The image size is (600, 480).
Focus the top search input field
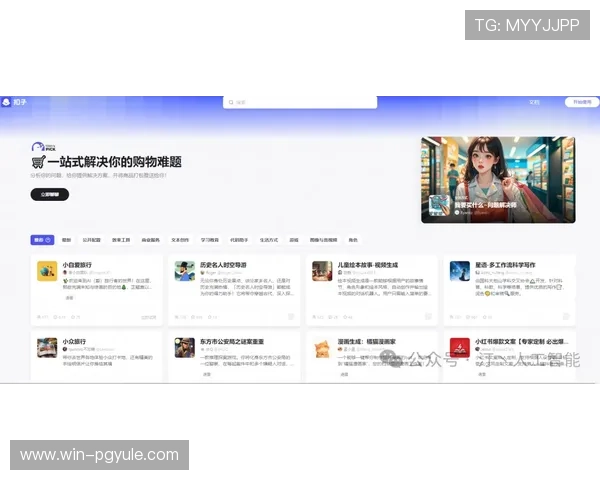(x=300, y=102)
